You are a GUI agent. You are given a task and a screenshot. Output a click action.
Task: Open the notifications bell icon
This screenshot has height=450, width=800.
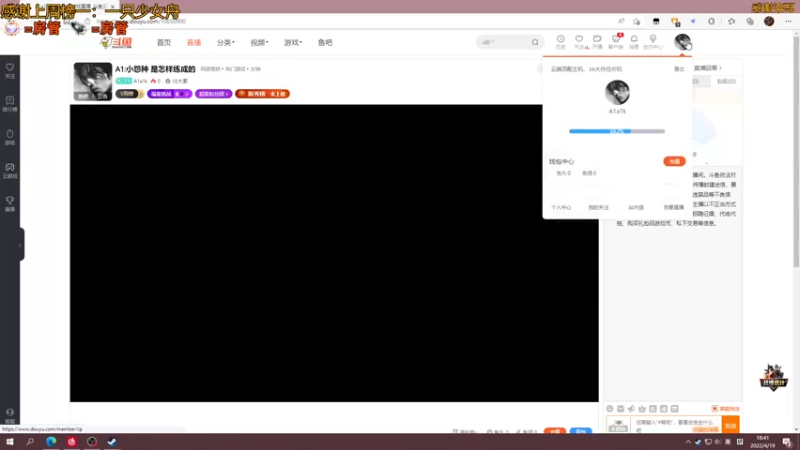click(x=634, y=42)
